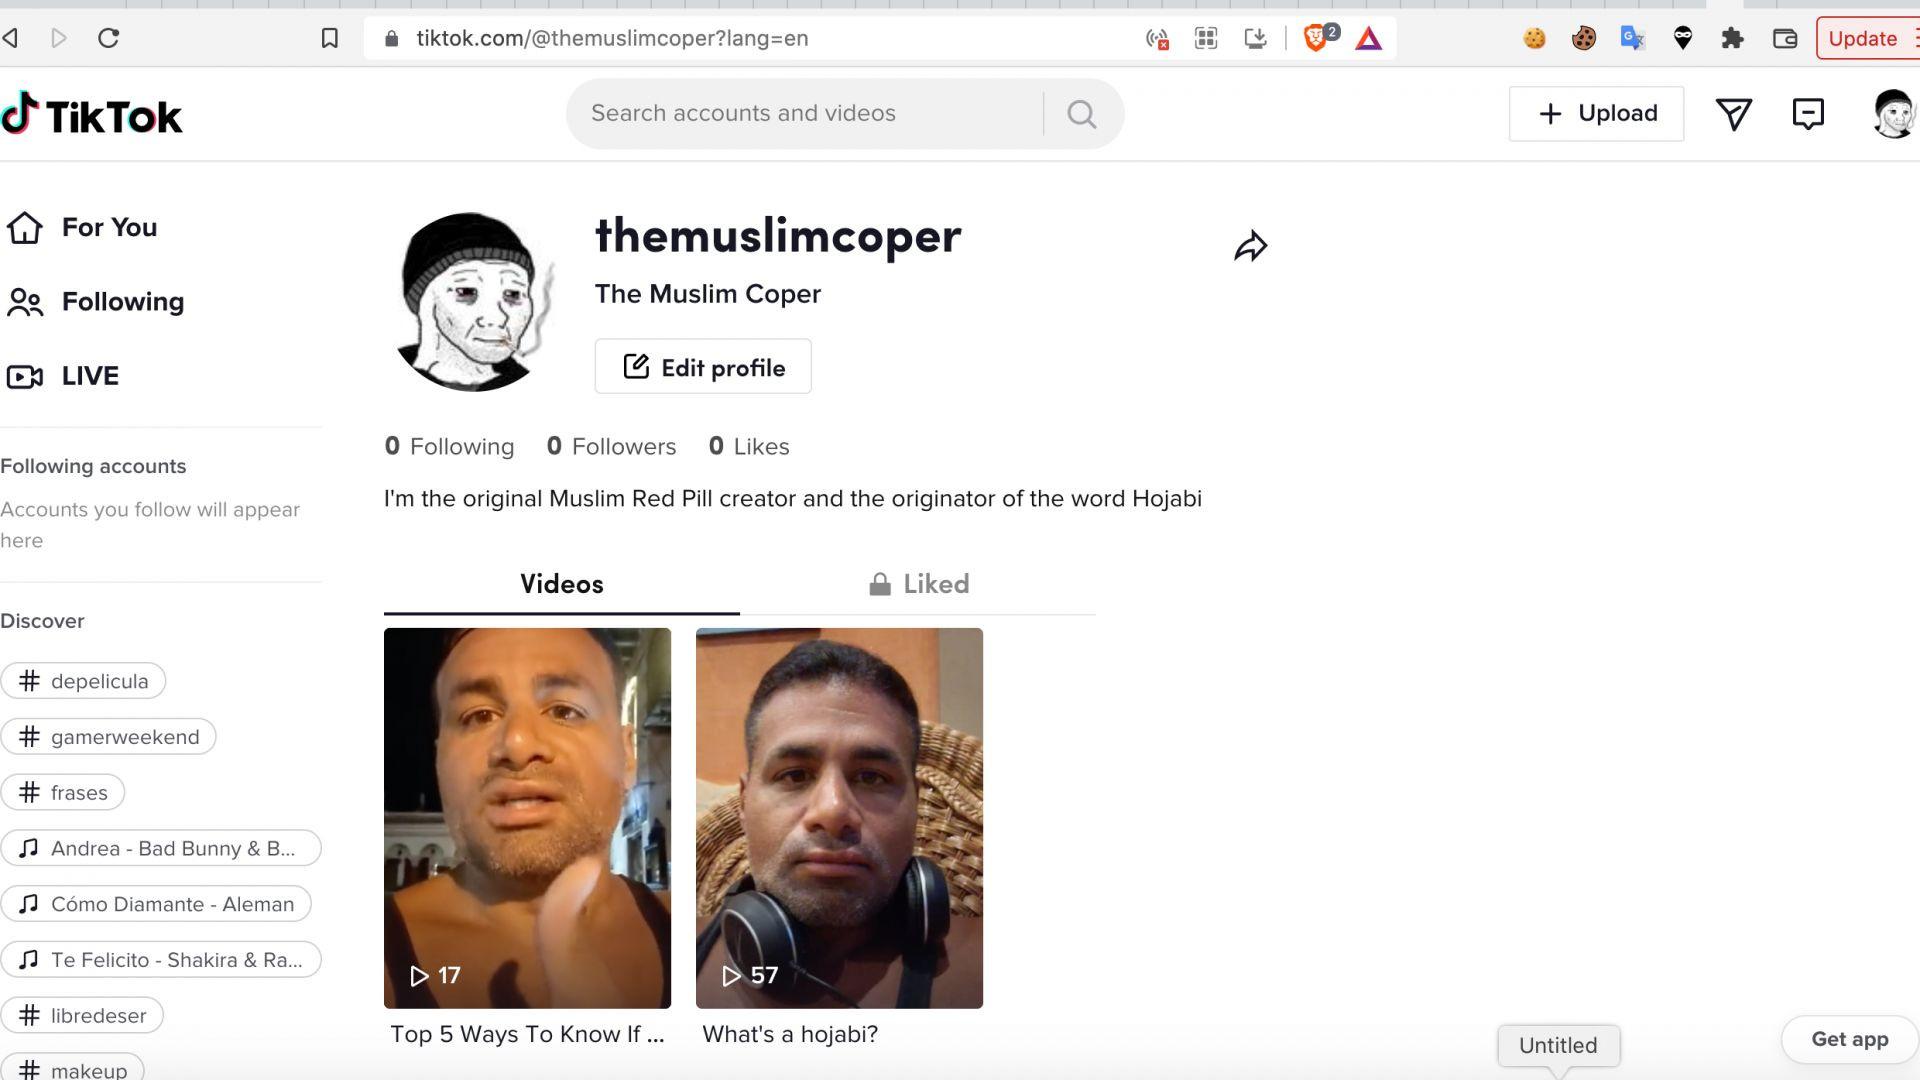Open the Upload content icon
This screenshot has height=1080, width=1920.
click(1598, 112)
